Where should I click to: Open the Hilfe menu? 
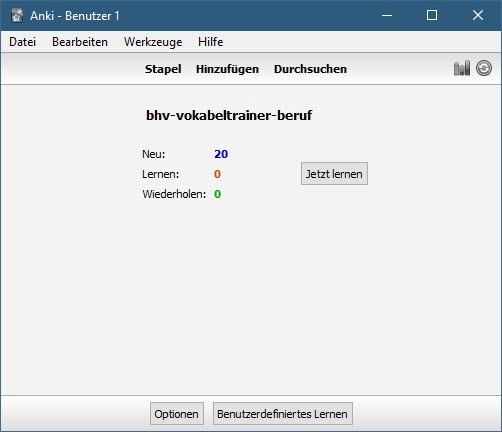211,42
